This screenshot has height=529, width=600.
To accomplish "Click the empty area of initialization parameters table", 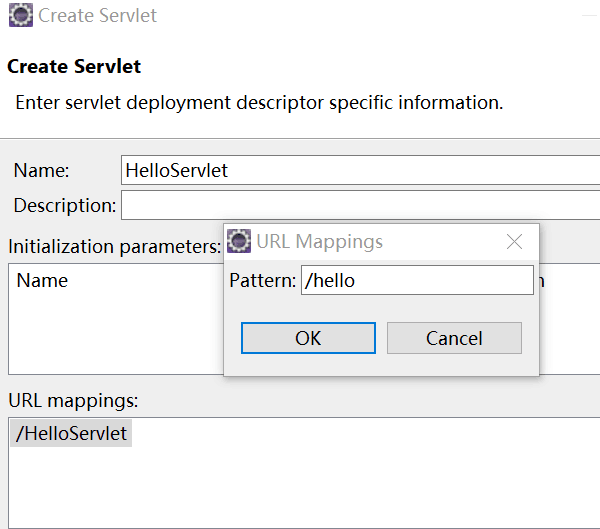I will 115,333.
